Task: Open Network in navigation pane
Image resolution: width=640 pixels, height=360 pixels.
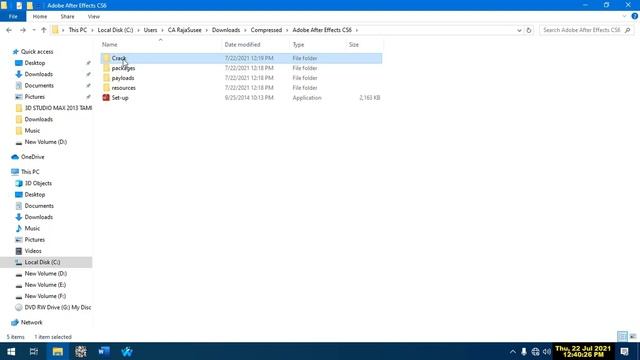Action: pyautogui.click(x=31, y=322)
